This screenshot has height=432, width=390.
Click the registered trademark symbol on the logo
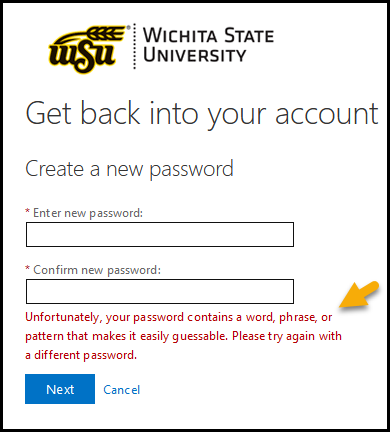pos(128,28)
